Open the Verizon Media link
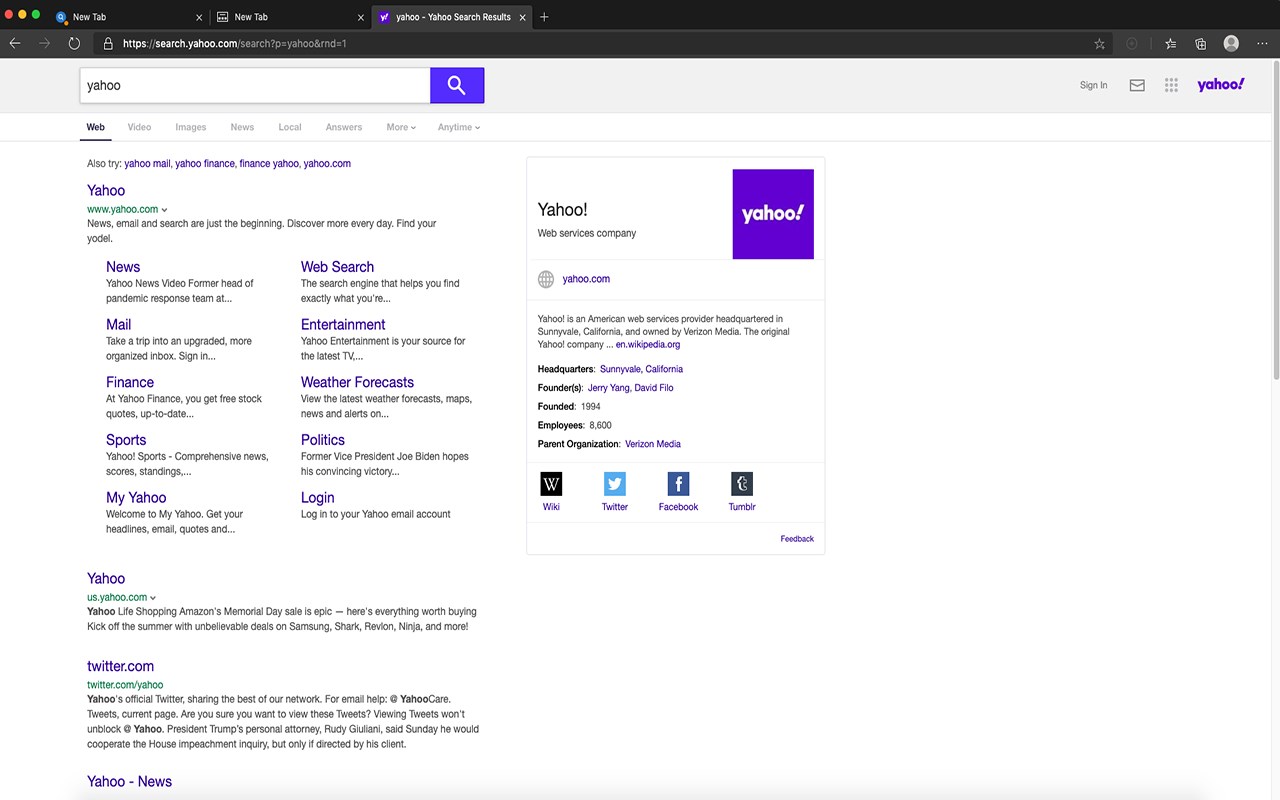This screenshot has width=1280, height=800. (653, 444)
